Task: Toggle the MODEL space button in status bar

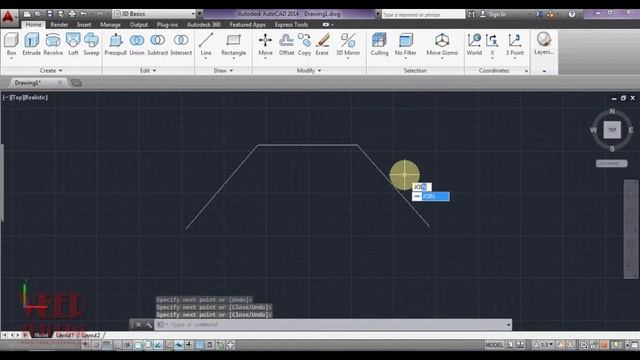Action: (x=494, y=345)
